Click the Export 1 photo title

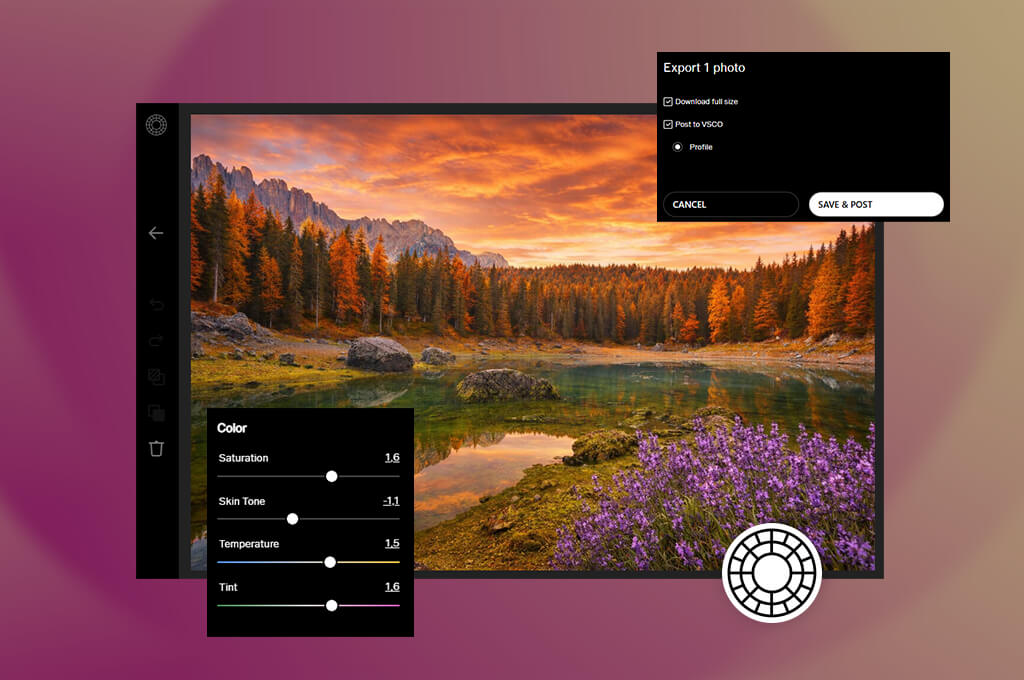(704, 68)
